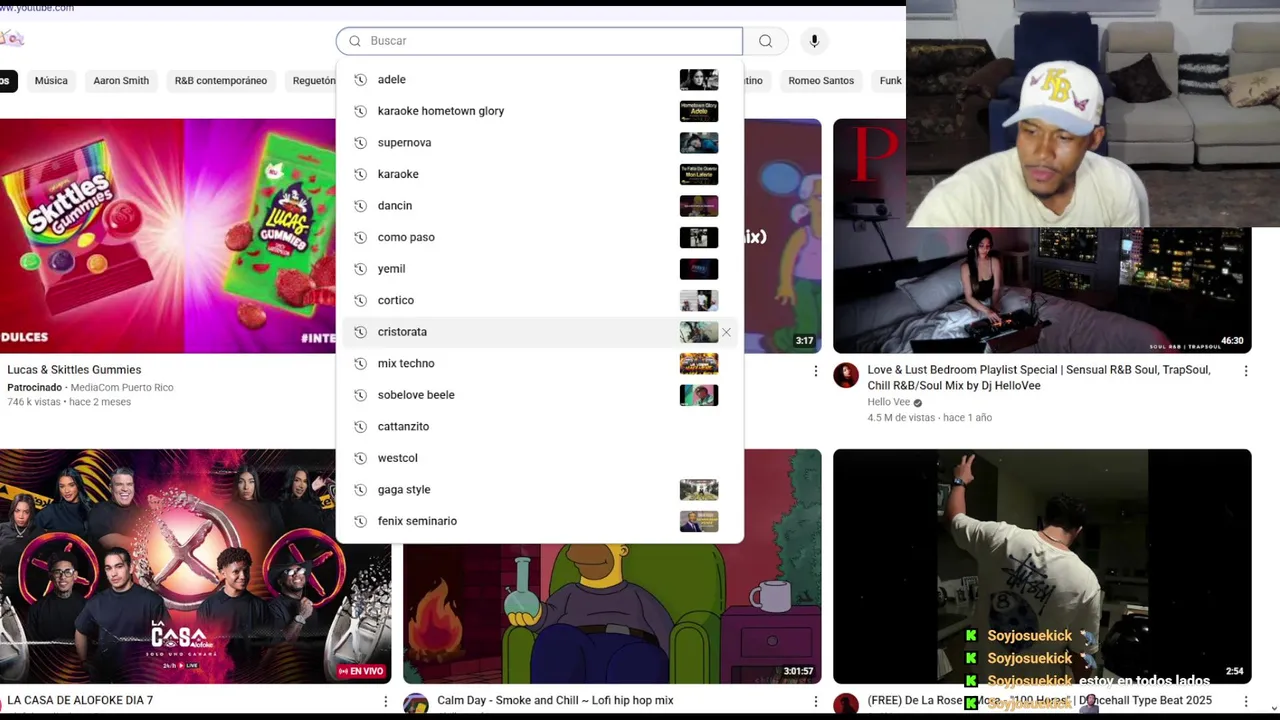This screenshot has height=720, width=1280.
Task: Select the adele search suggestion
Action: [x=539, y=80]
